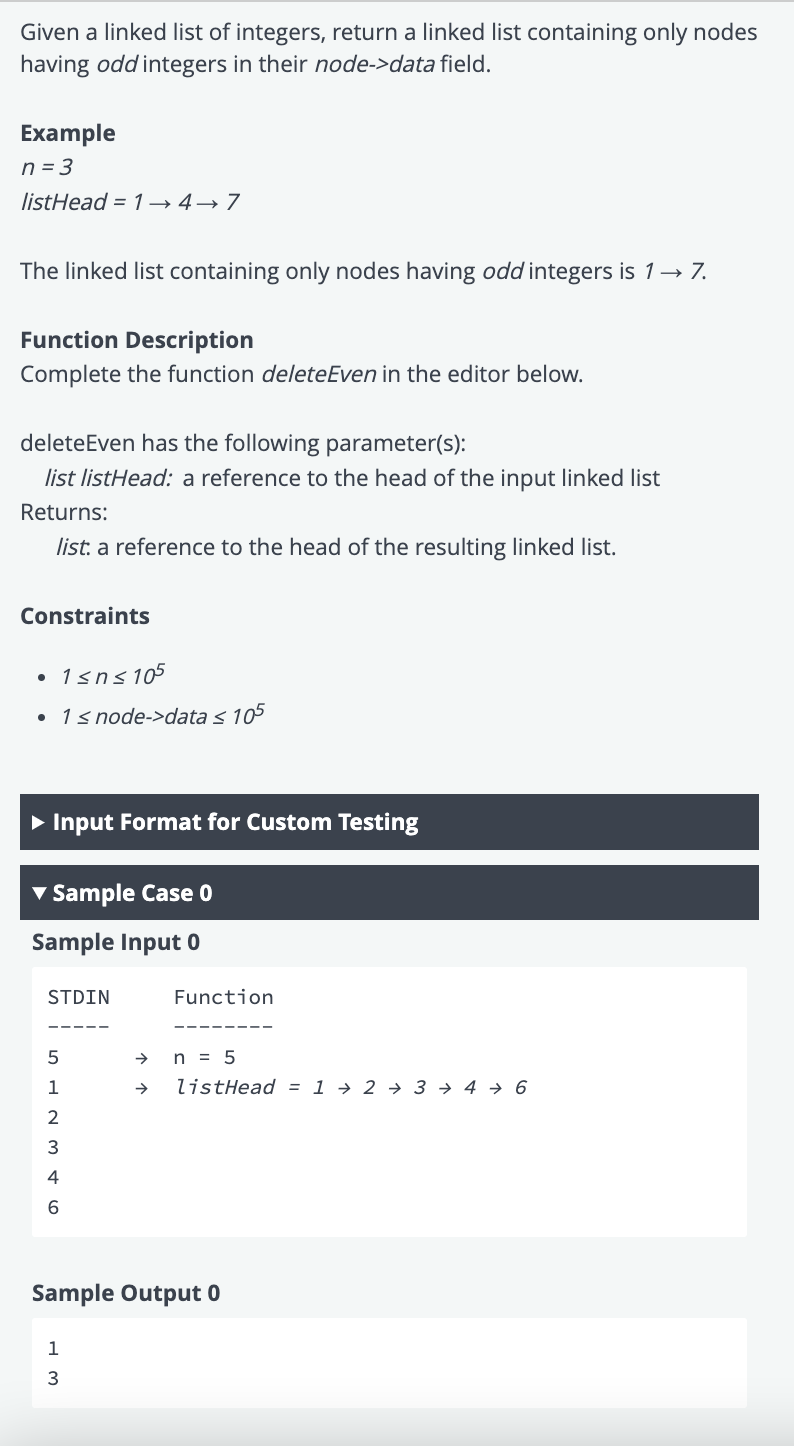
Task: Click the value 6 in the STDIN column
Action: (53, 1208)
